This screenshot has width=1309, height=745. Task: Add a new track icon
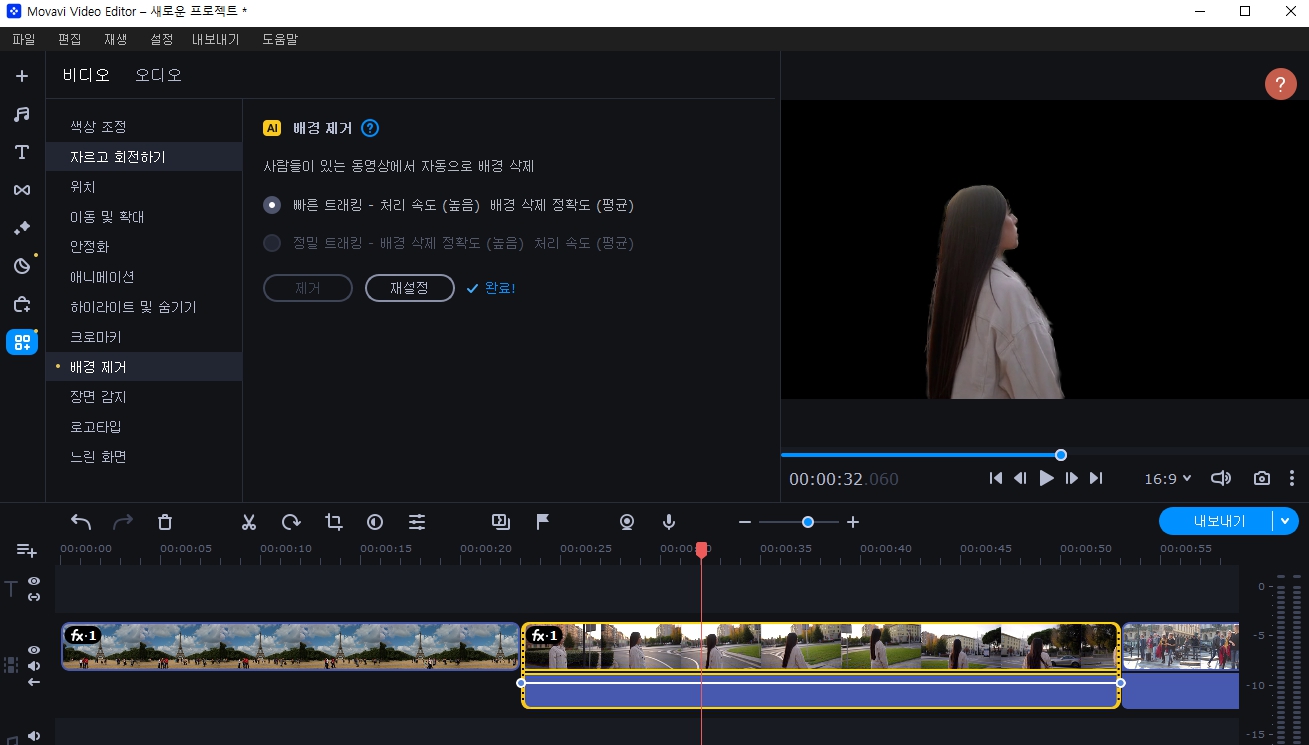(26, 550)
